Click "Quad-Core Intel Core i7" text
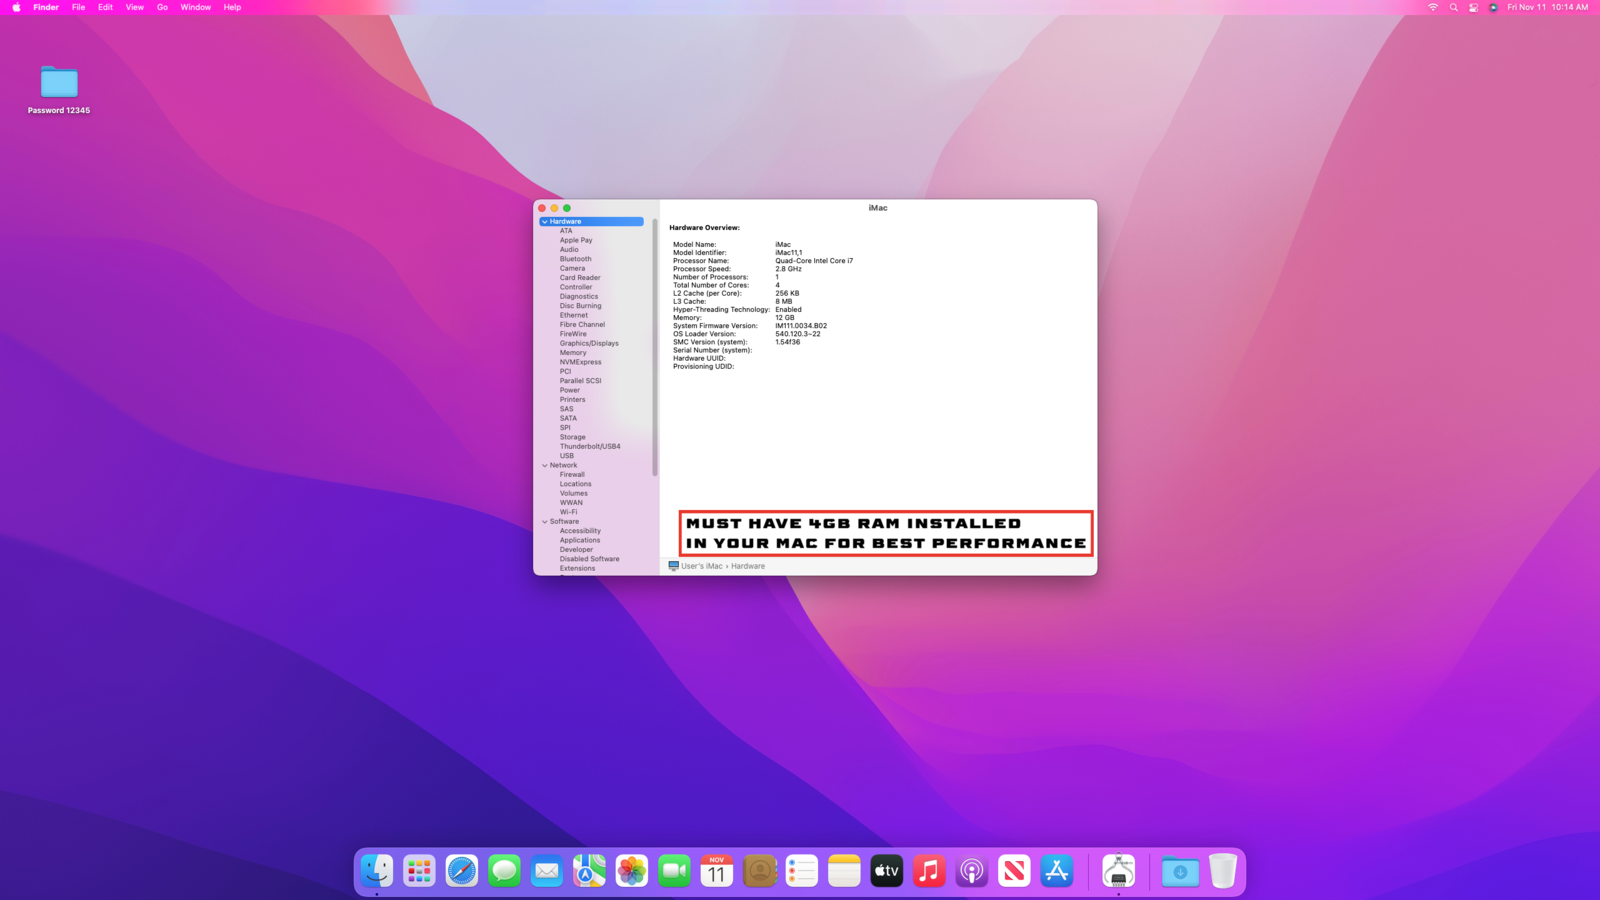The image size is (1600, 900). click(814, 261)
